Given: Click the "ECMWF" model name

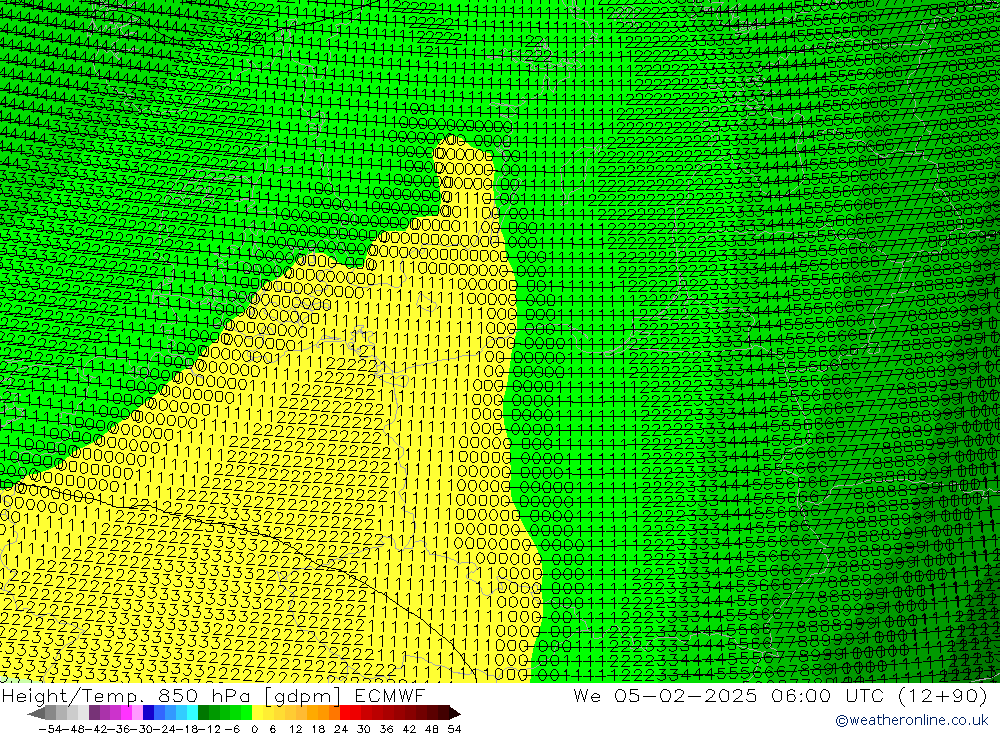Looking at the screenshot, I should tap(389, 695).
